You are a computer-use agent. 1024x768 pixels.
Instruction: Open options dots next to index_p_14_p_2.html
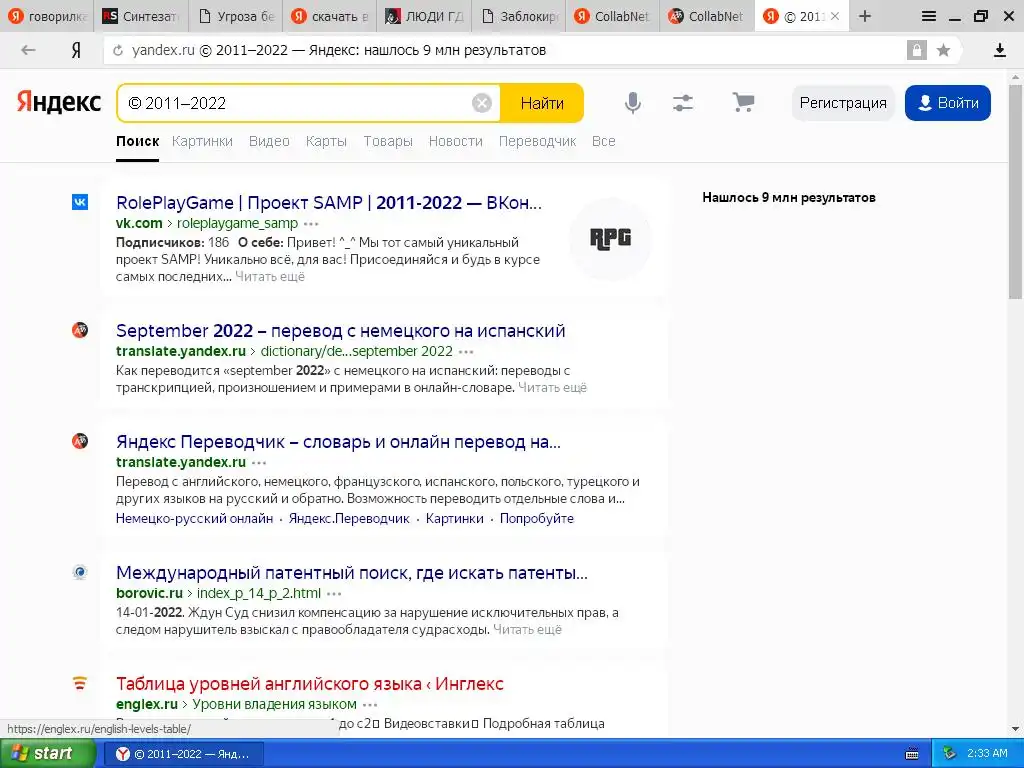point(334,594)
